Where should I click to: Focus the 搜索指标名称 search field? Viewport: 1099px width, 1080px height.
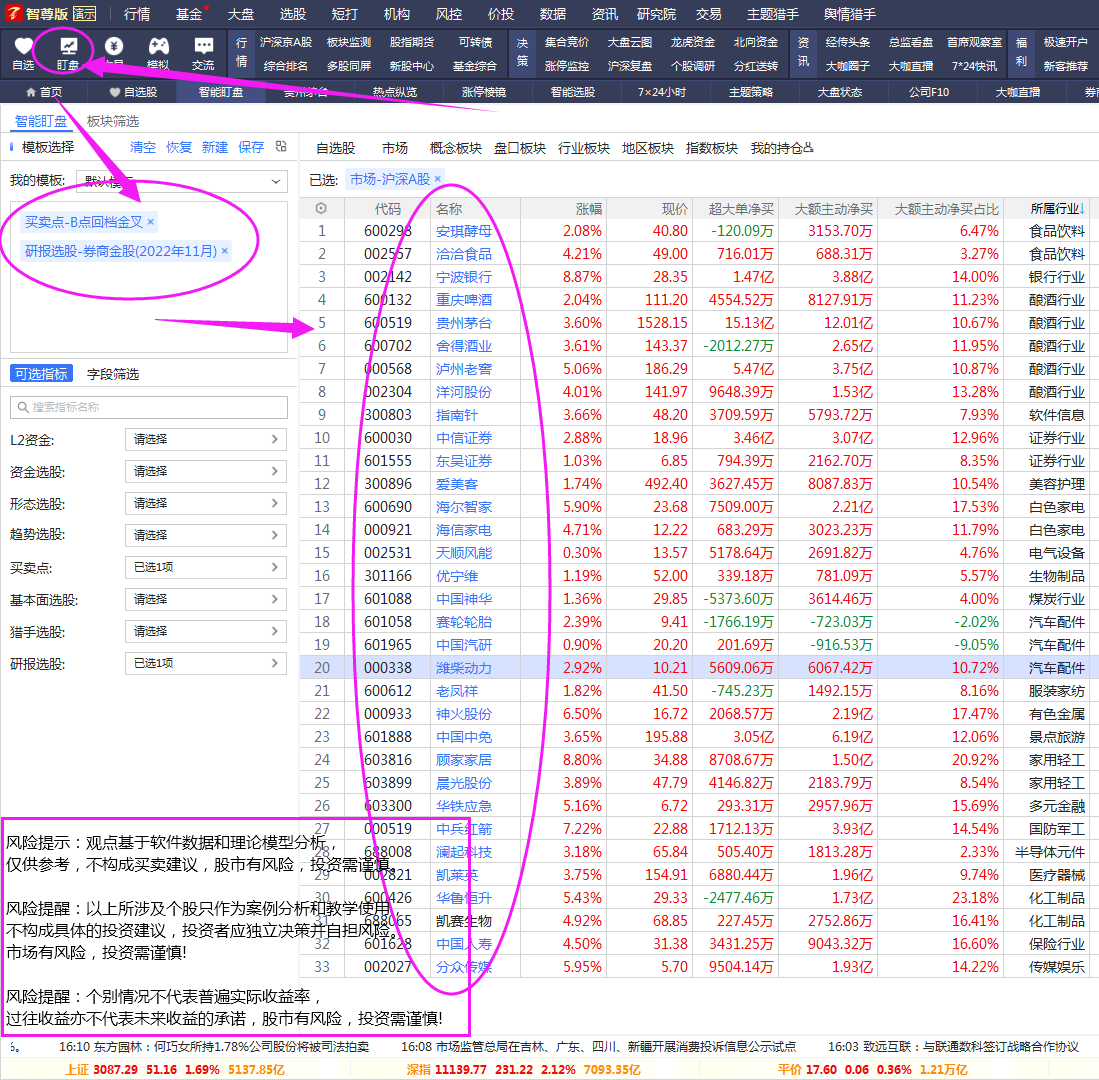click(x=149, y=407)
